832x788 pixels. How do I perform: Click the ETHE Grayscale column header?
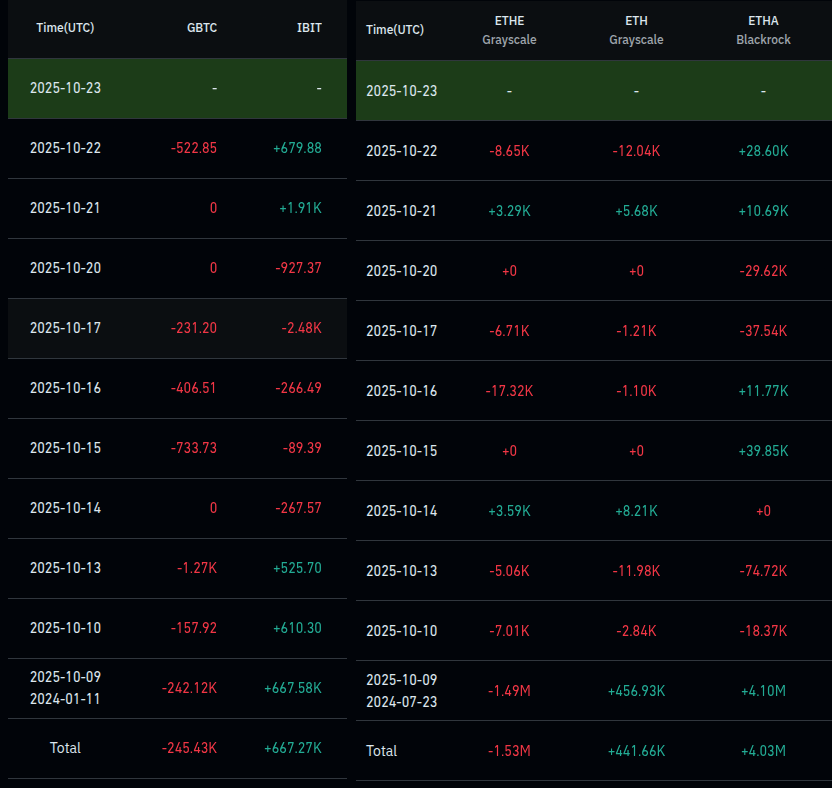click(x=509, y=28)
